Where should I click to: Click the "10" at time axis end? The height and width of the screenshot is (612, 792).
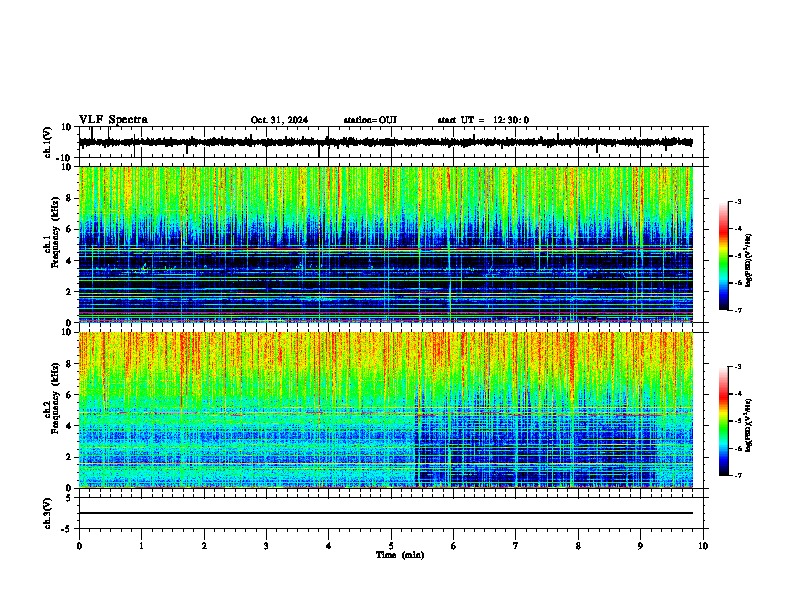tap(703, 546)
